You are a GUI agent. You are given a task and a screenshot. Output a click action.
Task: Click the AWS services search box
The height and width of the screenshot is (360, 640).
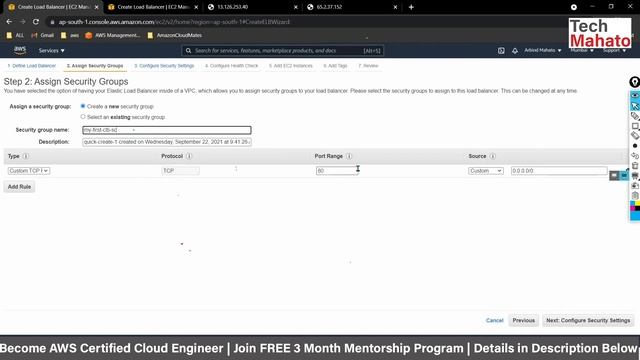[x=282, y=51]
